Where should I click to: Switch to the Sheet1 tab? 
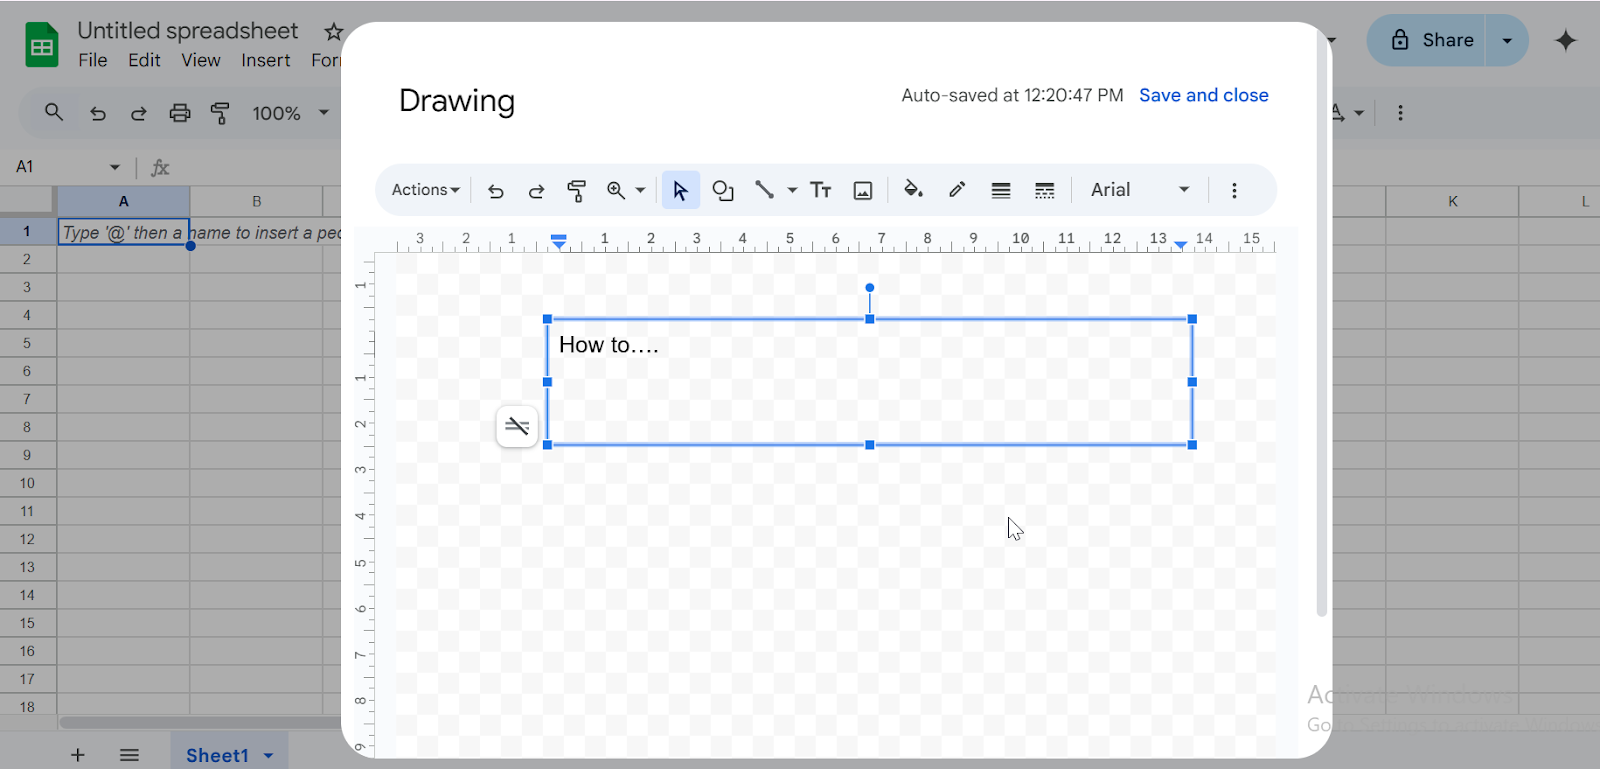(217, 755)
